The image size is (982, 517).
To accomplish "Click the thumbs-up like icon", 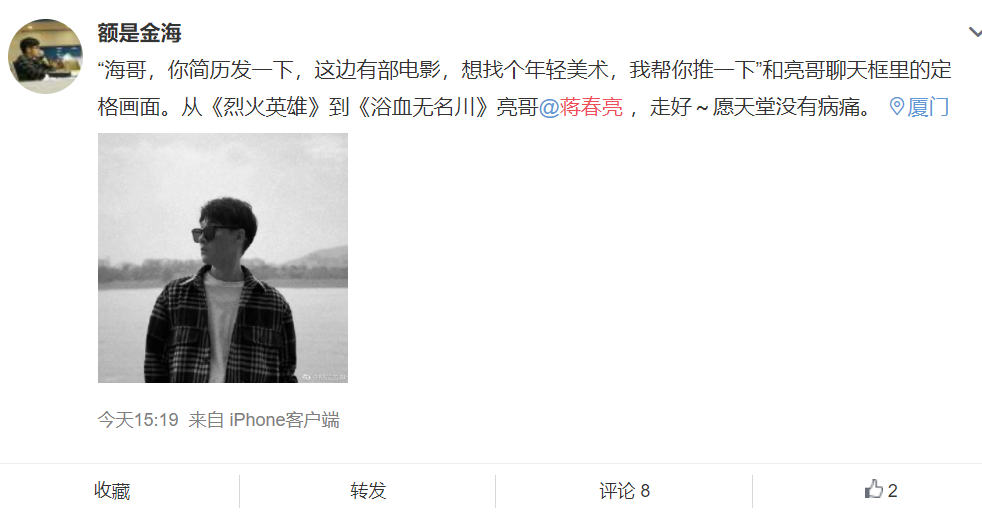I will (x=874, y=489).
